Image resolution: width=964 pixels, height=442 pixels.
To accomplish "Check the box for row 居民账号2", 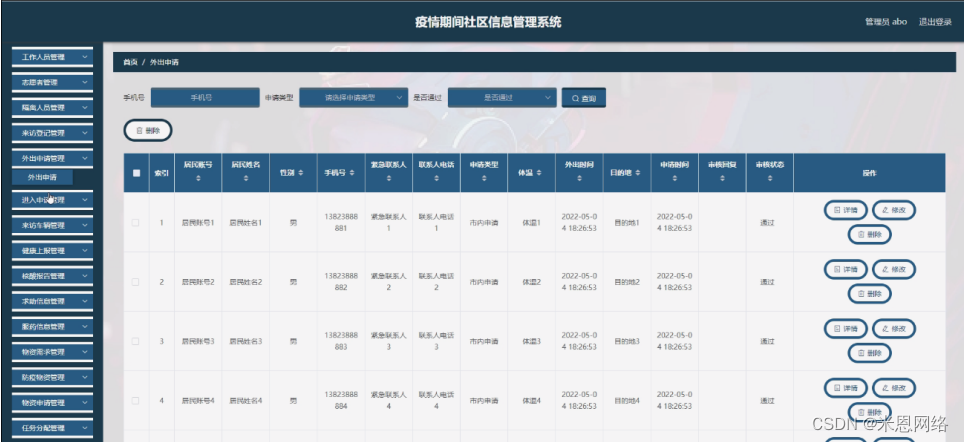I will pos(136,282).
